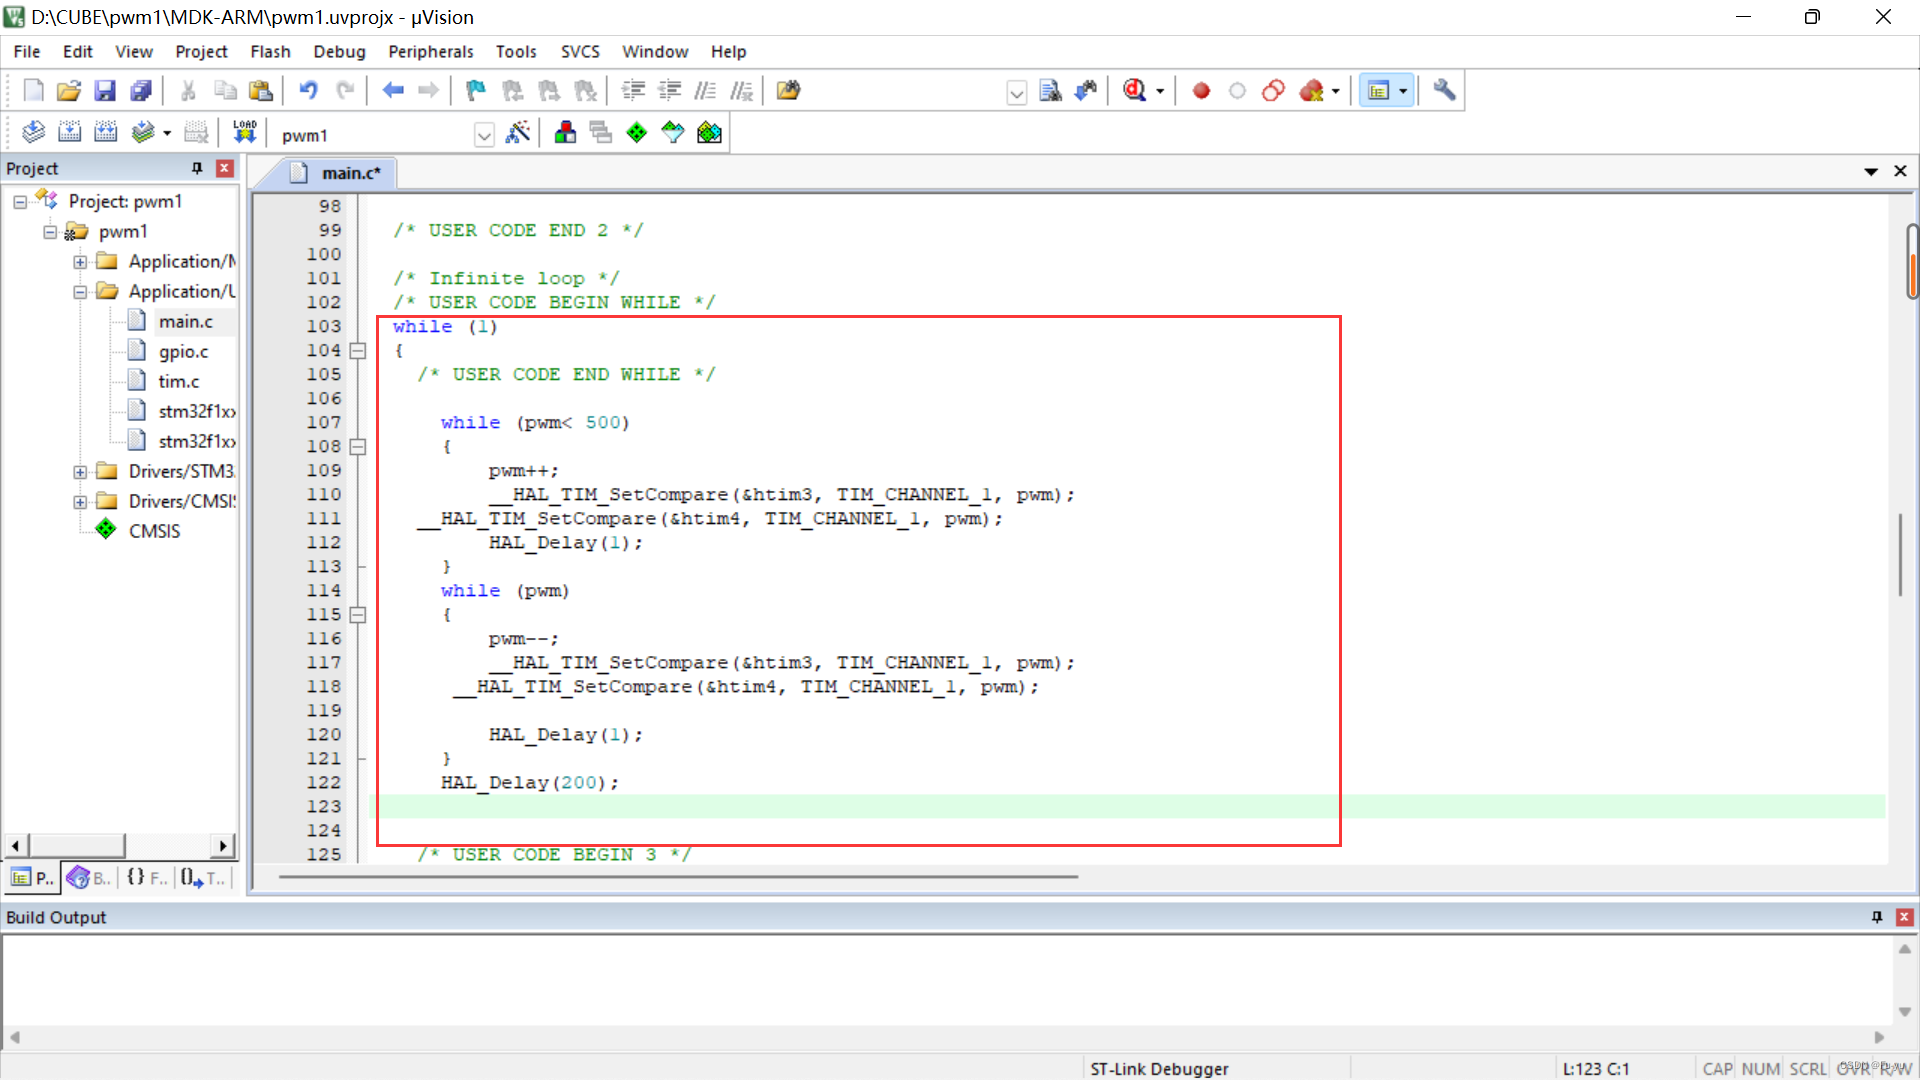Close the Project panel
1920x1080 pixels.
[x=225, y=168]
